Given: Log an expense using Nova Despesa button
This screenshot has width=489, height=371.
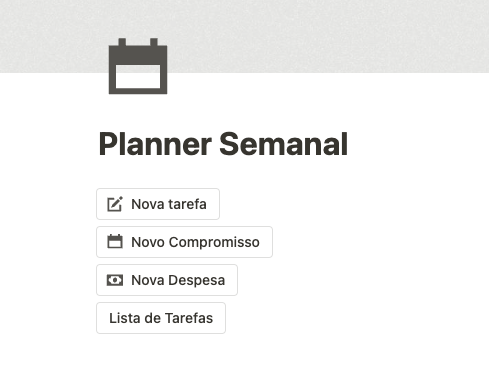Looking at the screenshot, I should point(167,280).
